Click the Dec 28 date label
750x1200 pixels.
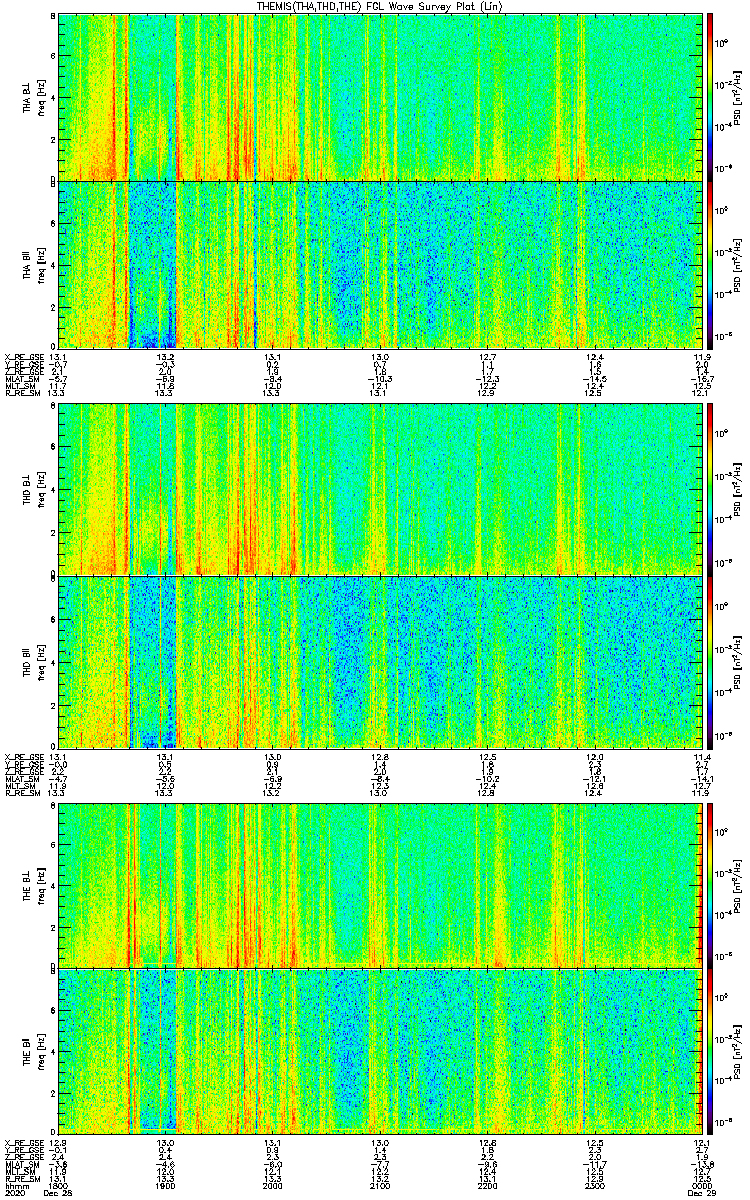pos(62,1194)
